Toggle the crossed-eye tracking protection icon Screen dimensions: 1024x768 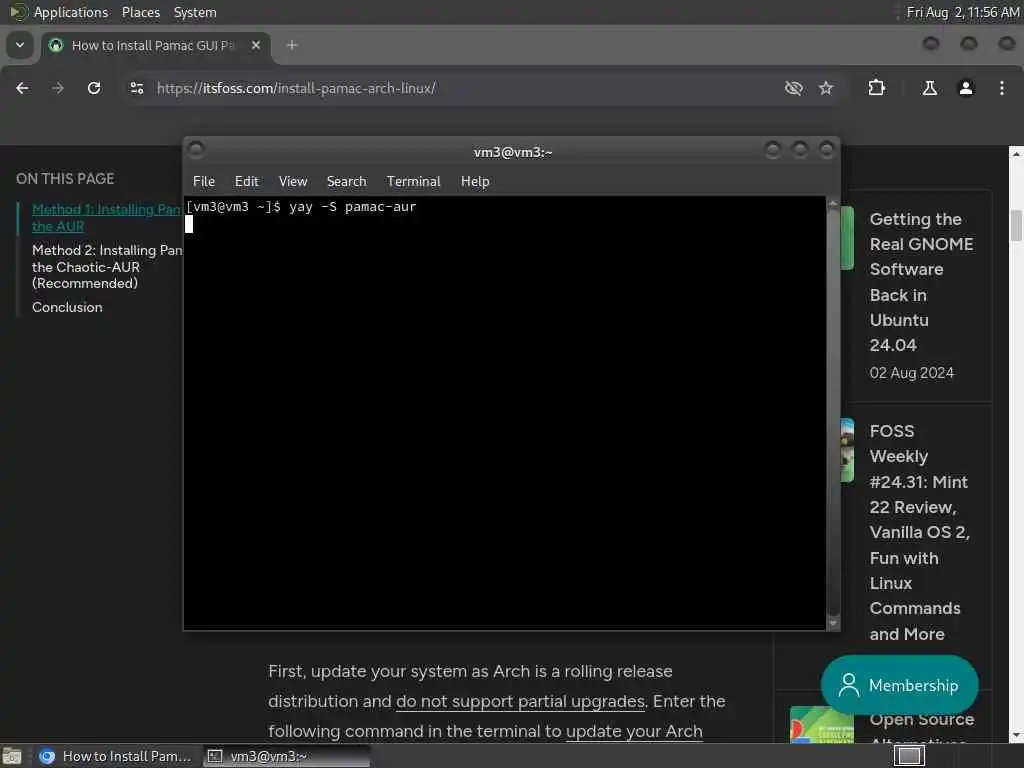click(793, 88)
